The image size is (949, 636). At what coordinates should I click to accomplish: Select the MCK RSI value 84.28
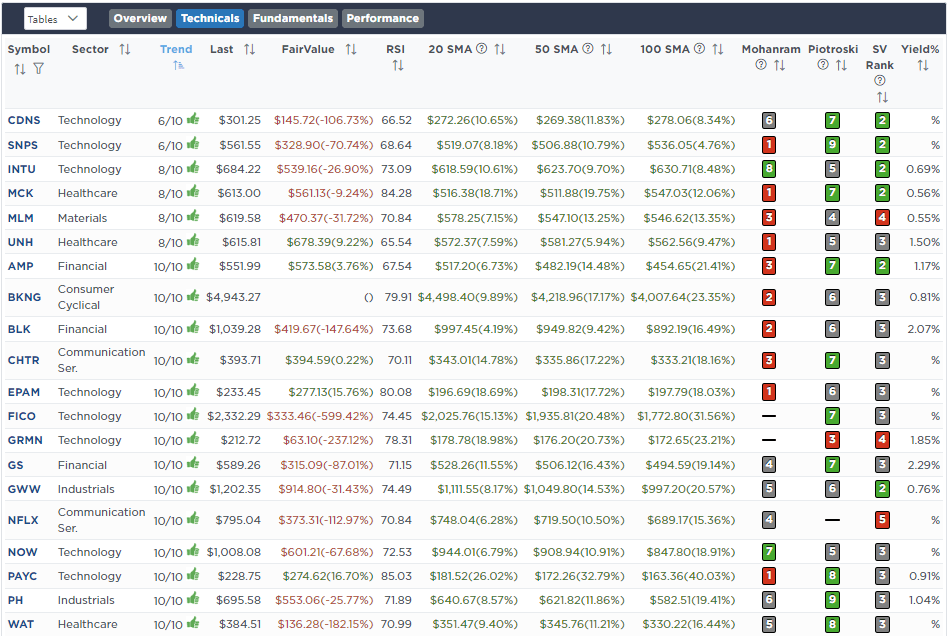tap(396, 194)
